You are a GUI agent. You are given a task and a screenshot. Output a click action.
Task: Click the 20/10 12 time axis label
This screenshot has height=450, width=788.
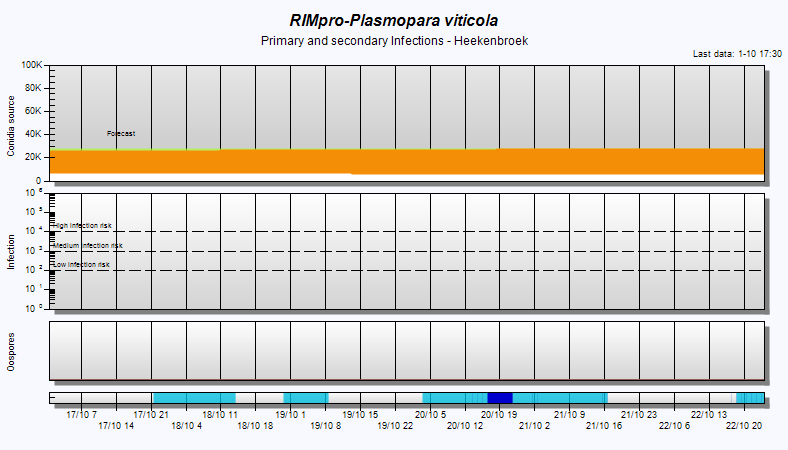click(465, 426)
